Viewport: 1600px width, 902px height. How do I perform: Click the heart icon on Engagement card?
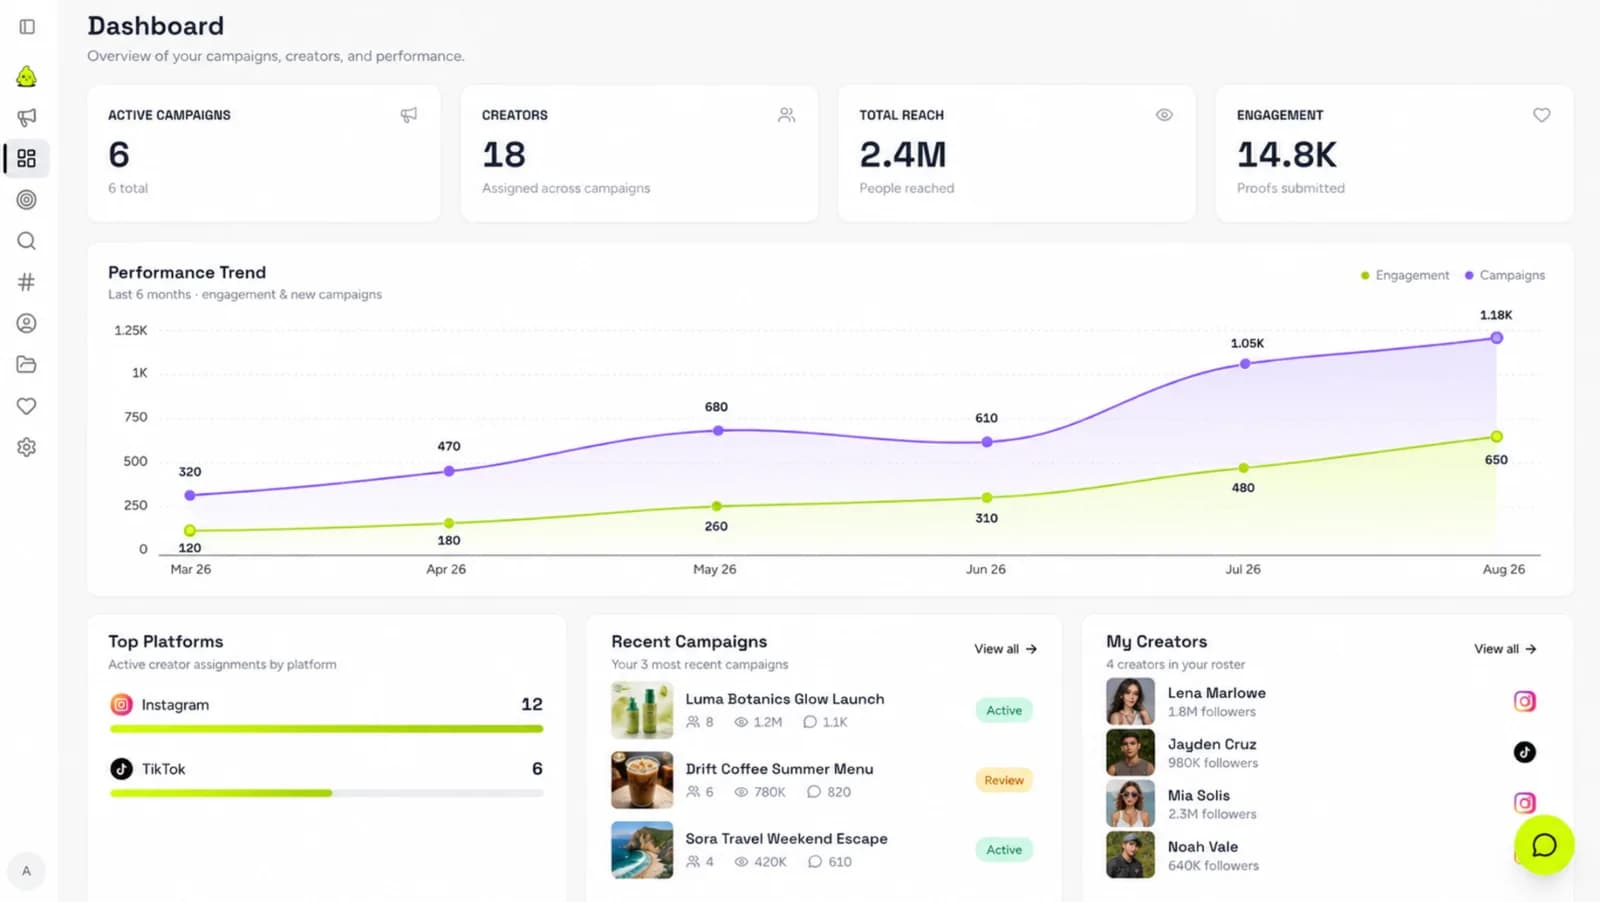(x=1542, y=115)
